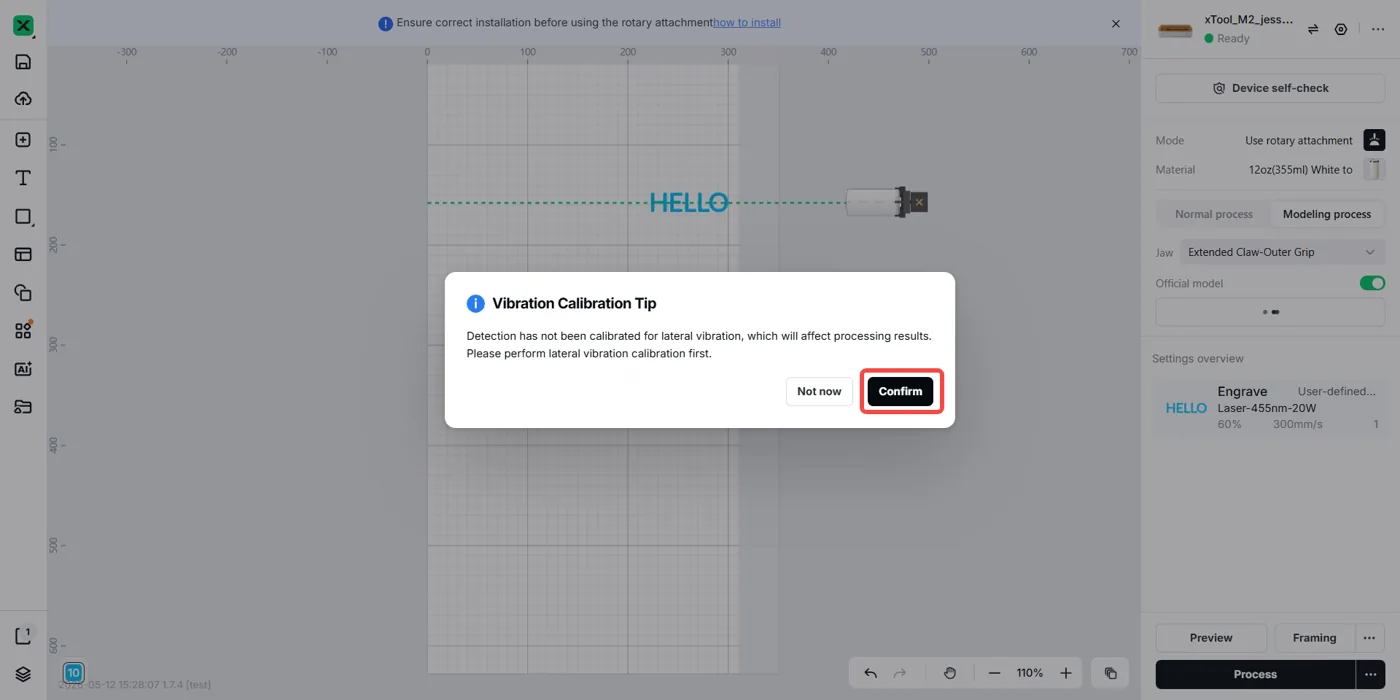Open the Layers panel icon
Screen dimensions: 1400x700
pyautogui.click(x=23, y=674)
